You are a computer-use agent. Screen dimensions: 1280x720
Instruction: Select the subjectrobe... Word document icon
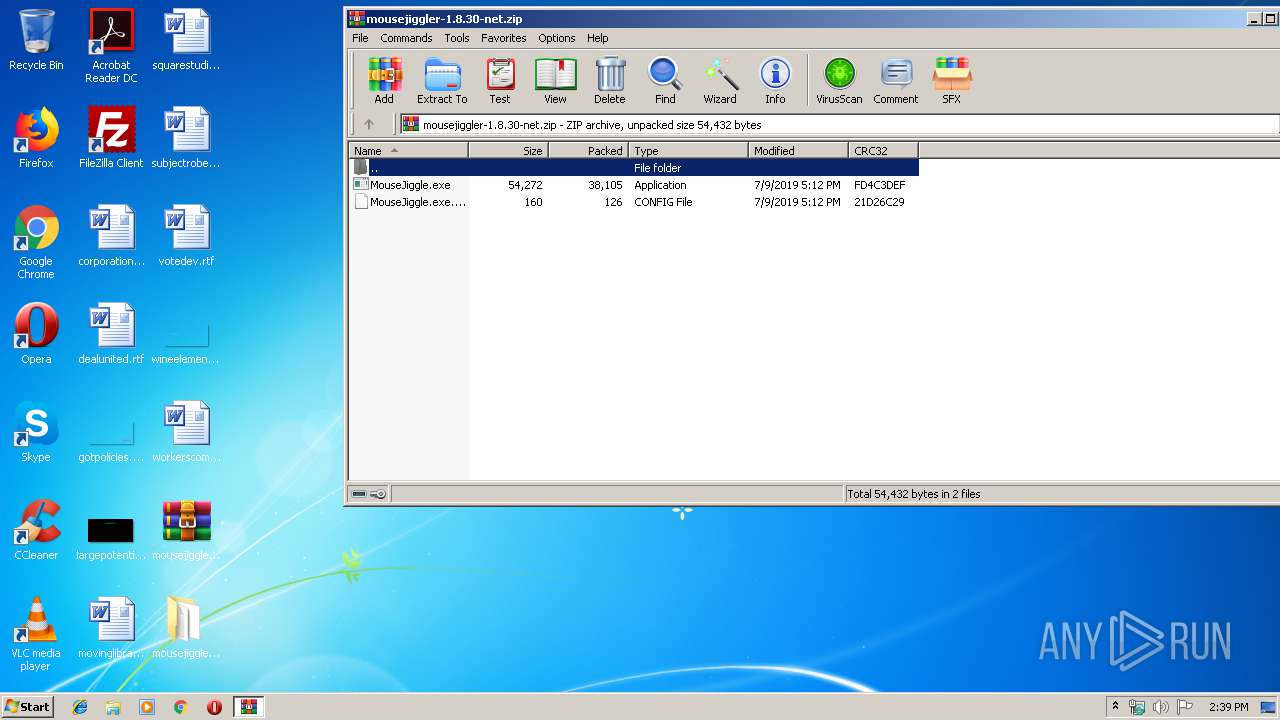tap(186, 138)
